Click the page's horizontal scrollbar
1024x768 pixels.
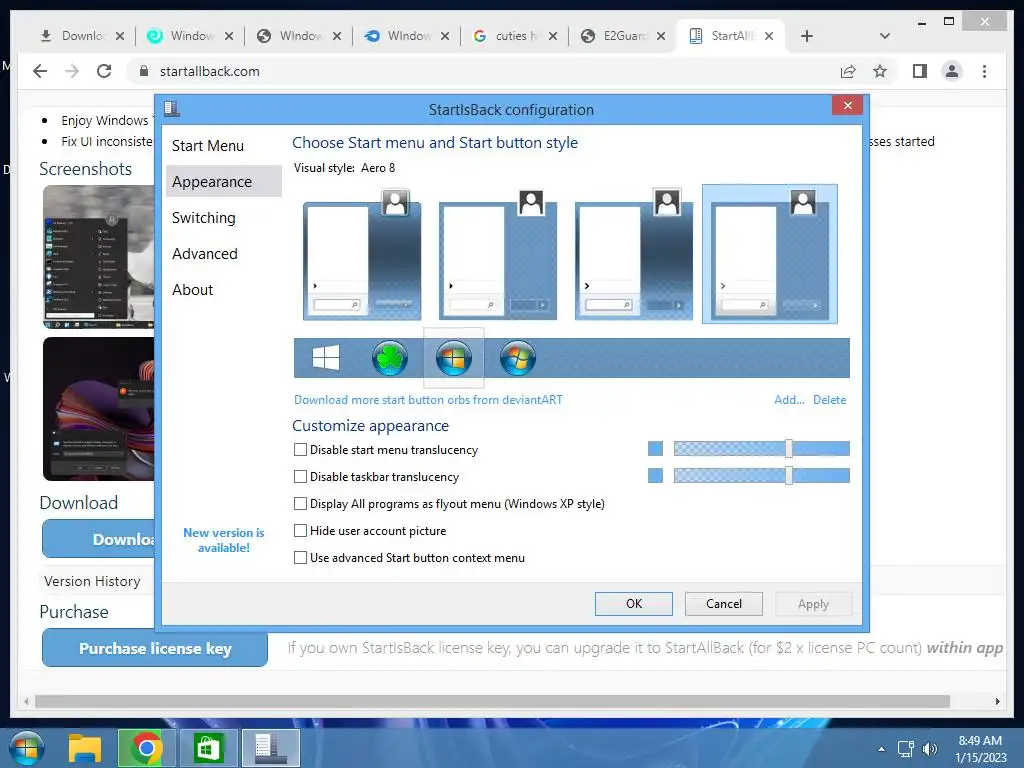[x=492, y=701]
